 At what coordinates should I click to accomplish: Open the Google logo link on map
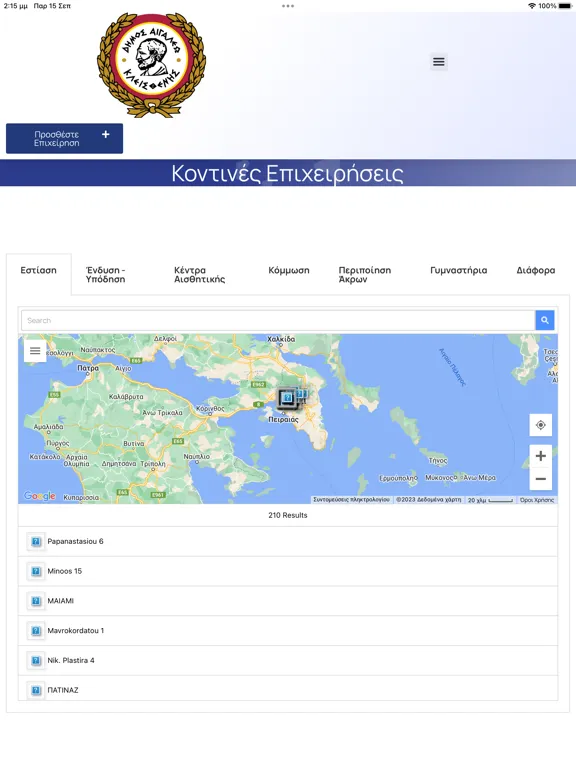40,496
